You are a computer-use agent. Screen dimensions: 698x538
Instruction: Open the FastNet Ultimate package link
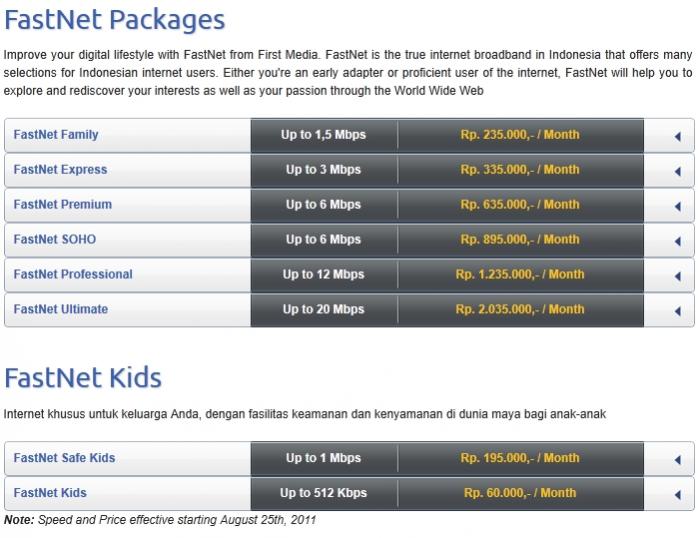[61, 309]
